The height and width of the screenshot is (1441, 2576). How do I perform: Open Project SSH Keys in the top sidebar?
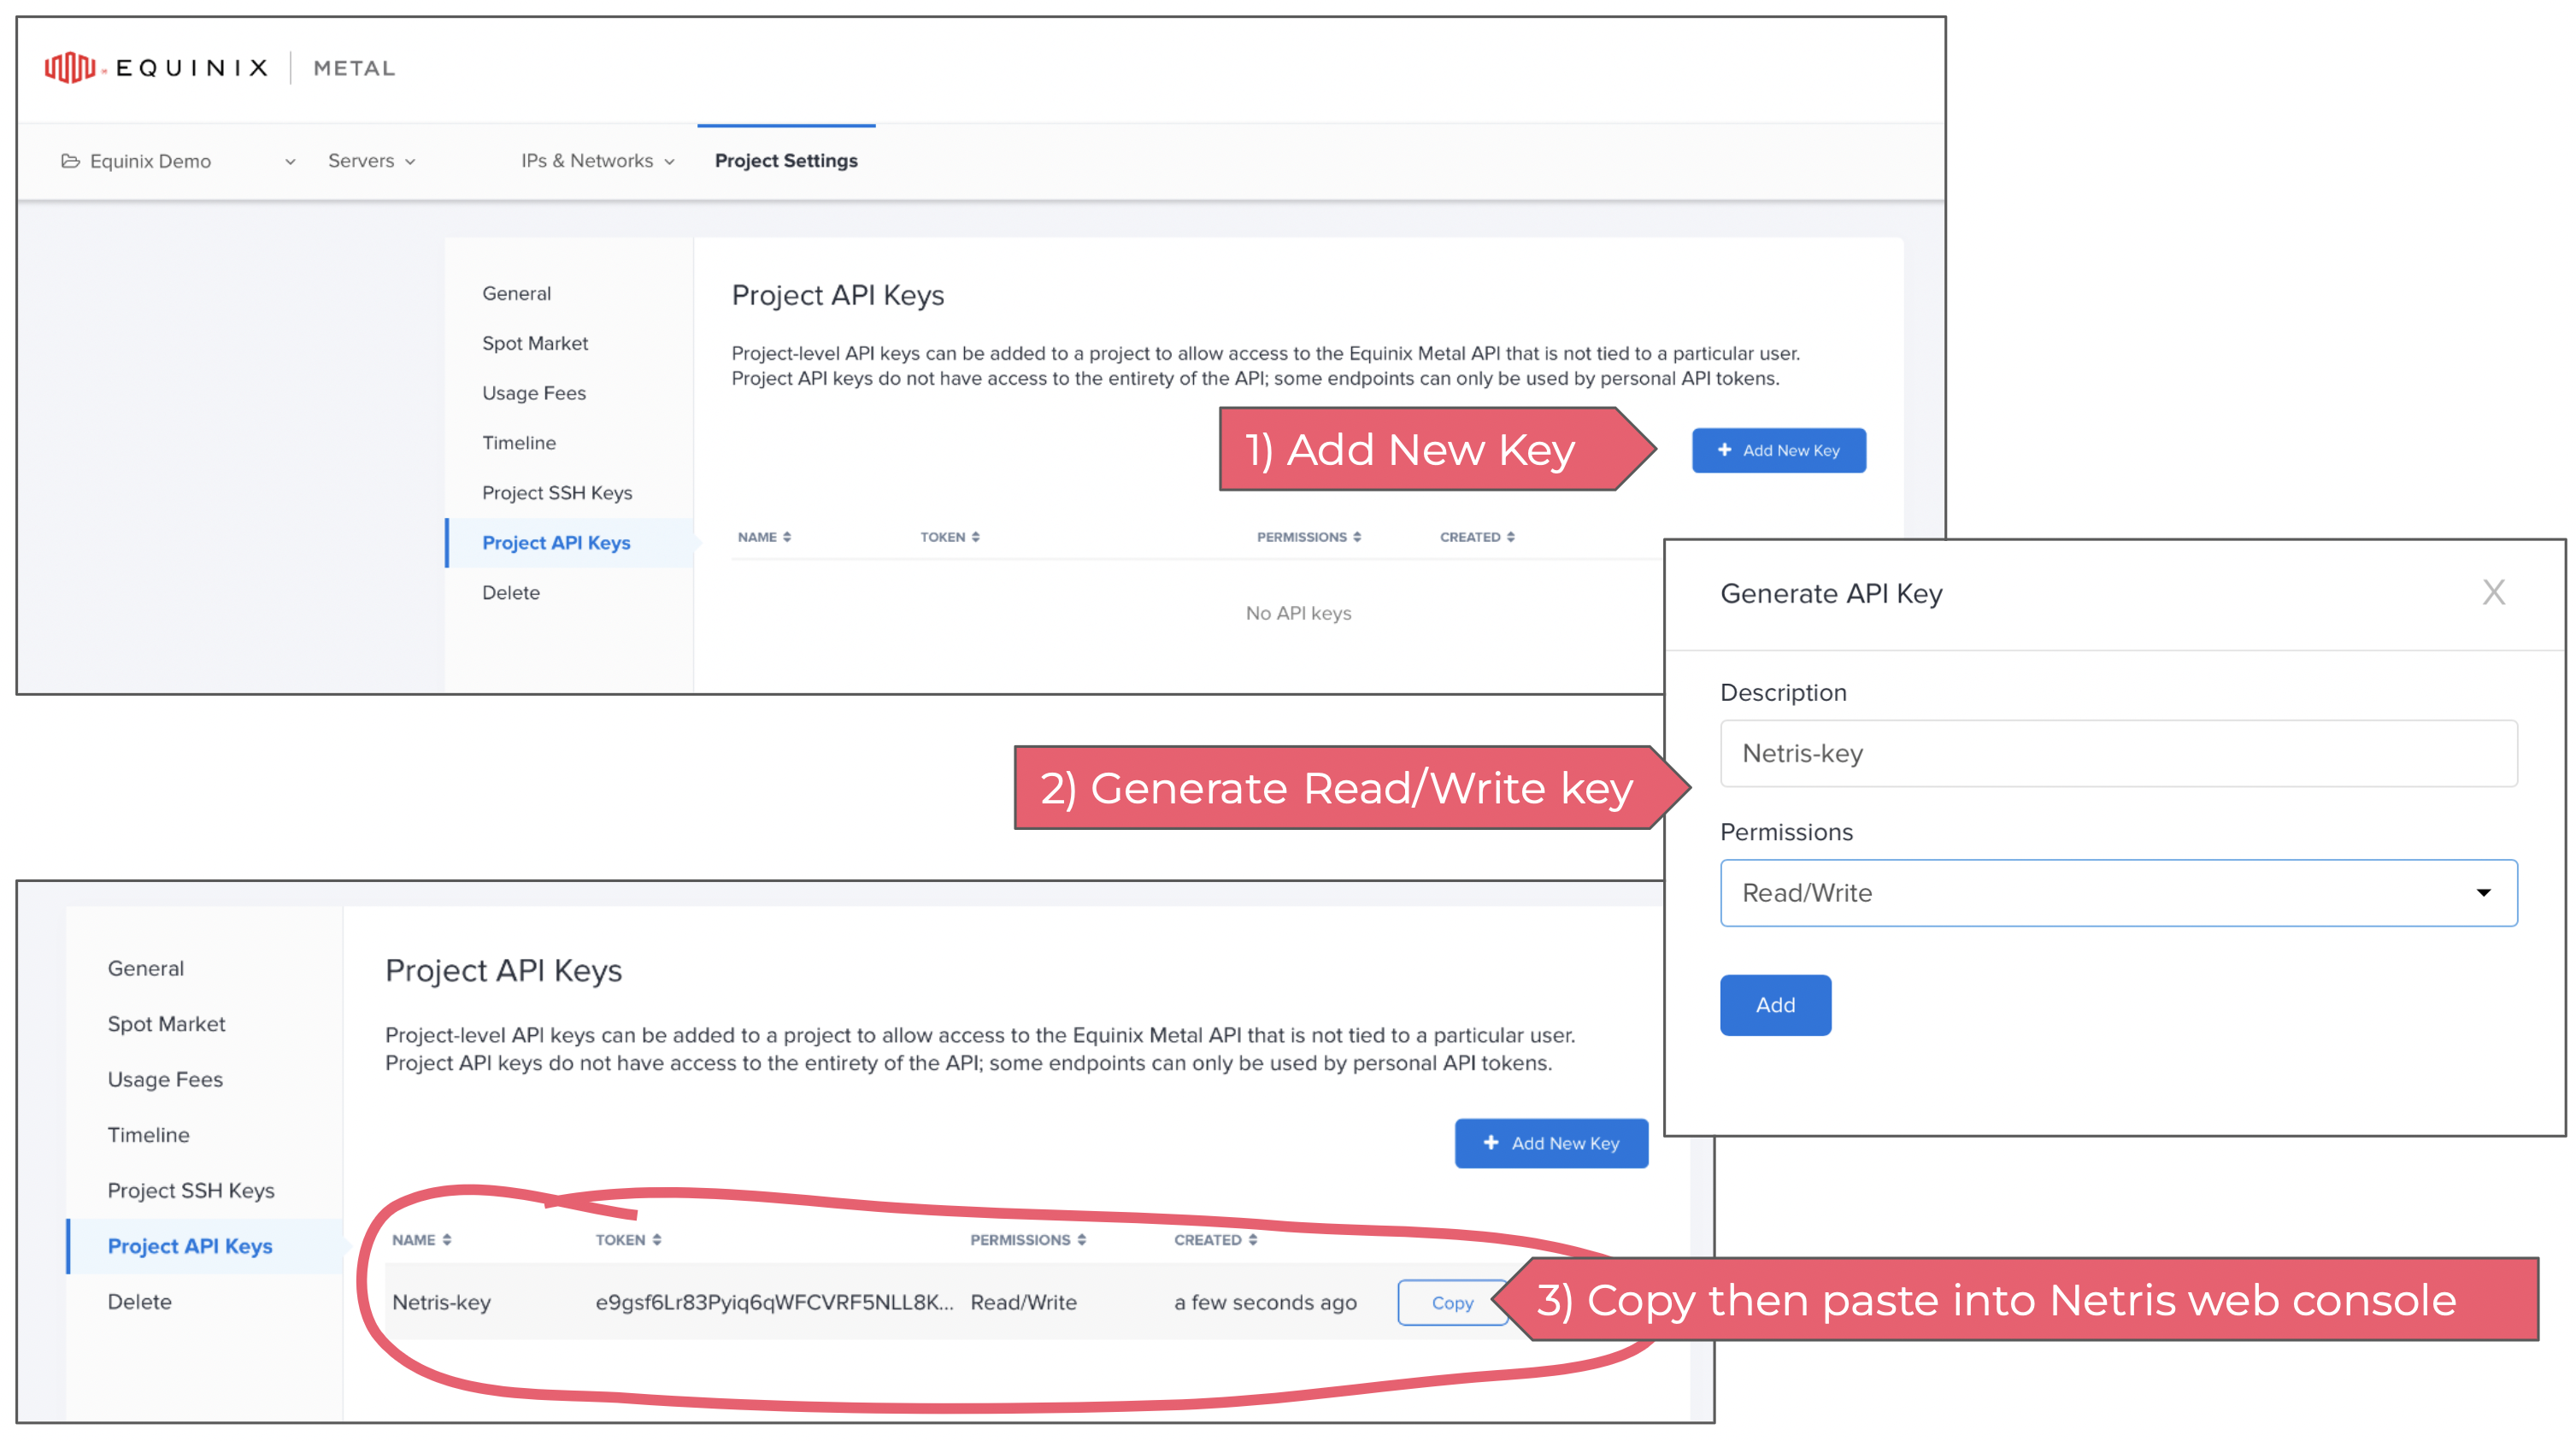[557, 493]
